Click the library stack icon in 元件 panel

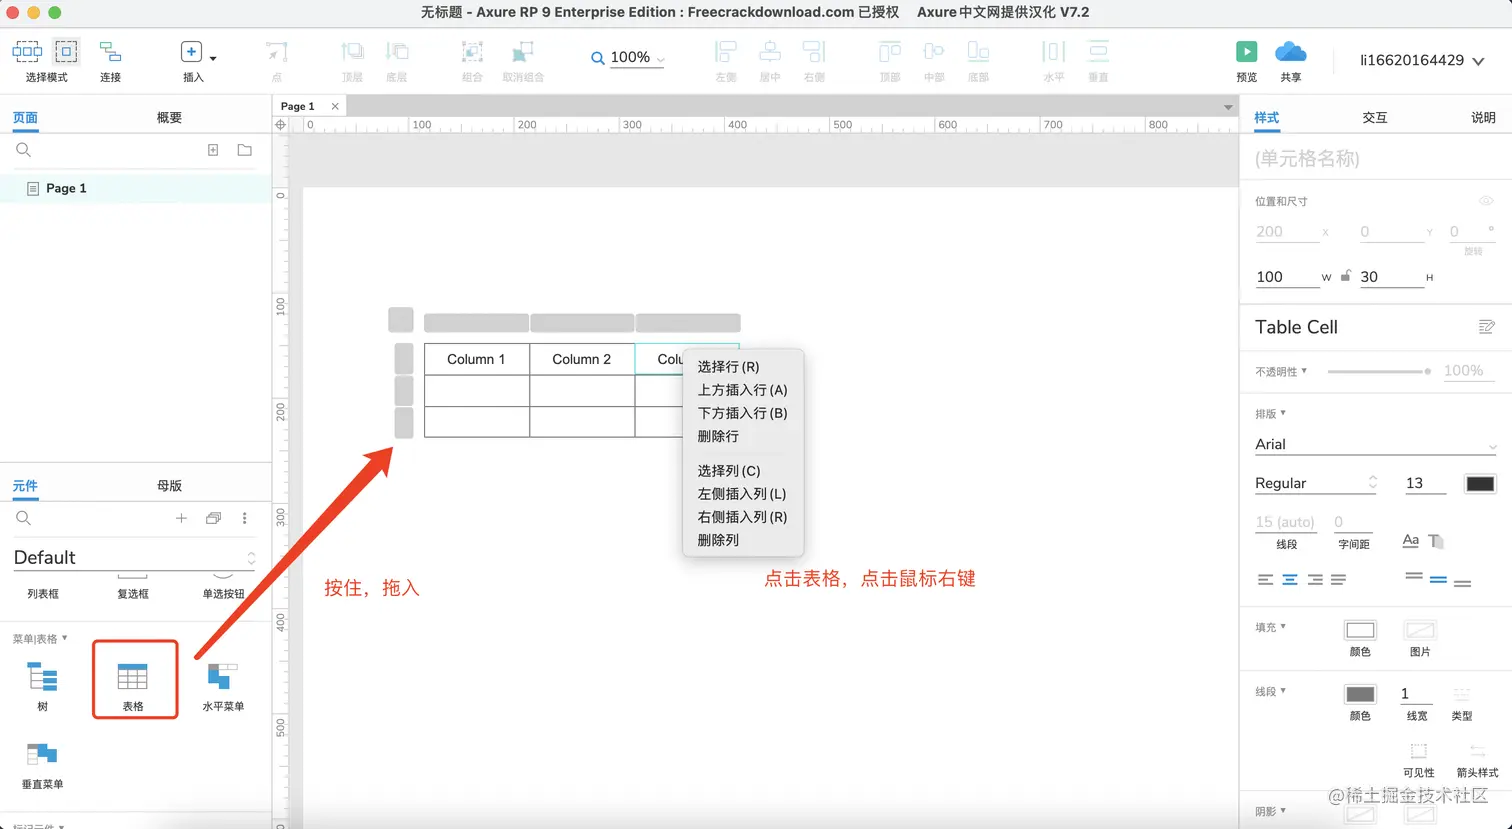point(213,518)
